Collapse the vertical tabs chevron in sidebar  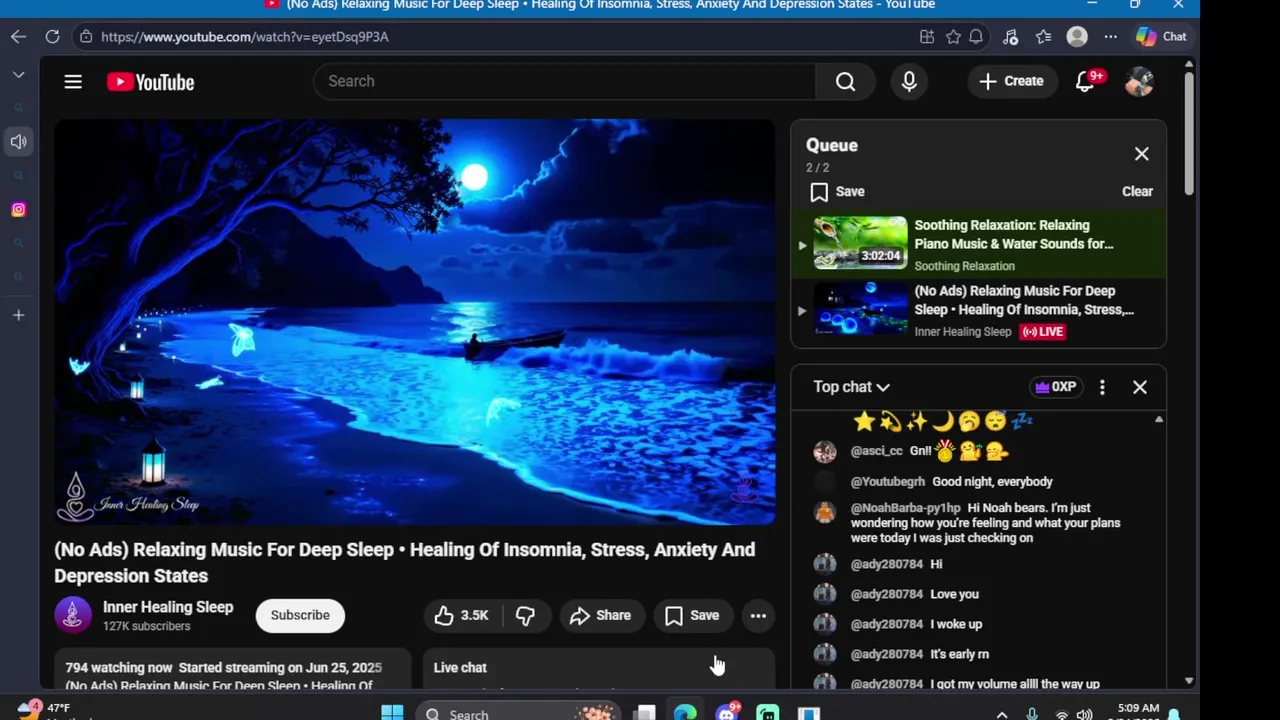tap(18, 75)
